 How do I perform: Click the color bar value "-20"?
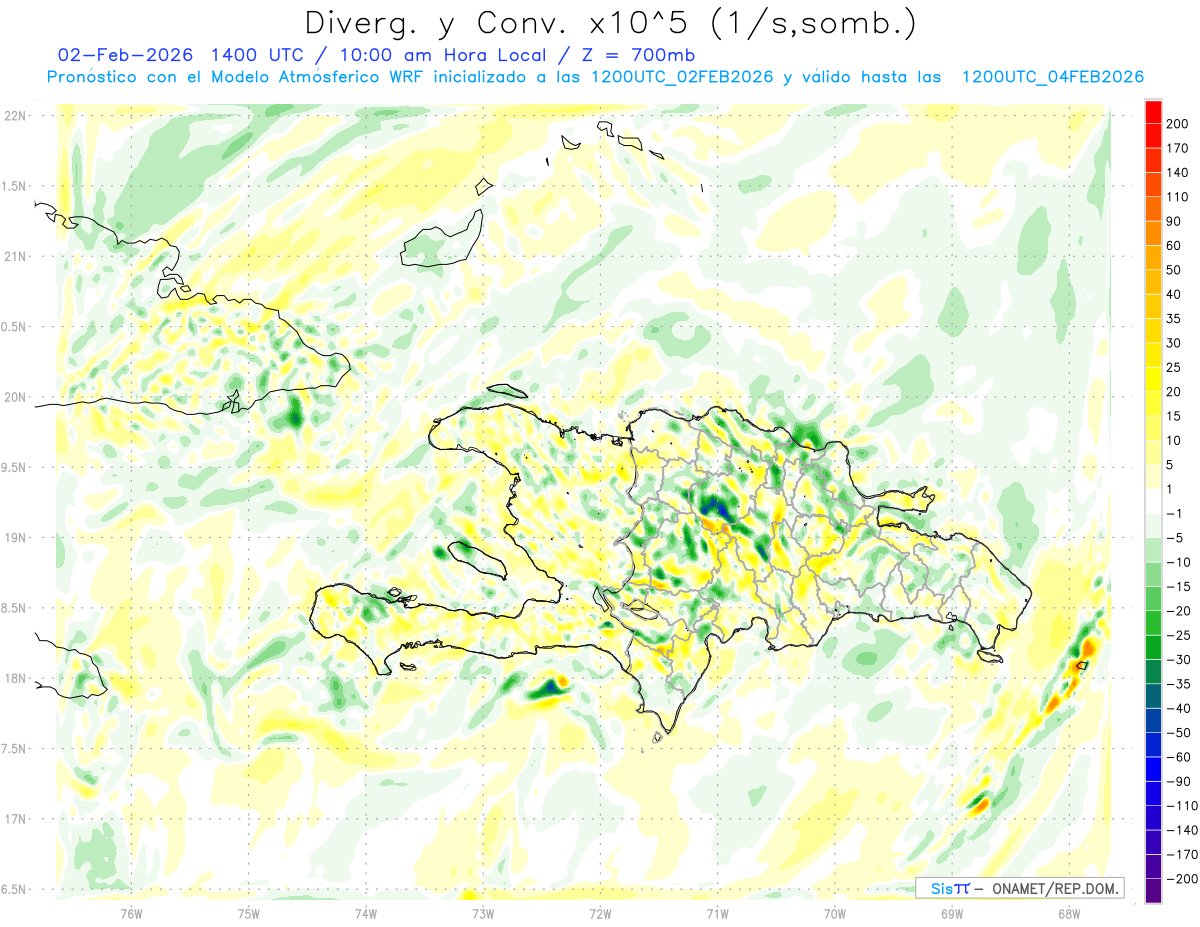tap(1178, 611)
